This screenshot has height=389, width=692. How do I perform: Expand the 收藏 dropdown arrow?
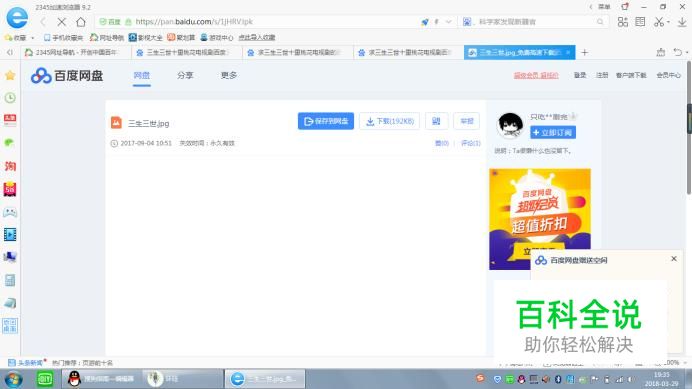pyautogui.click(x=33, y=38)
